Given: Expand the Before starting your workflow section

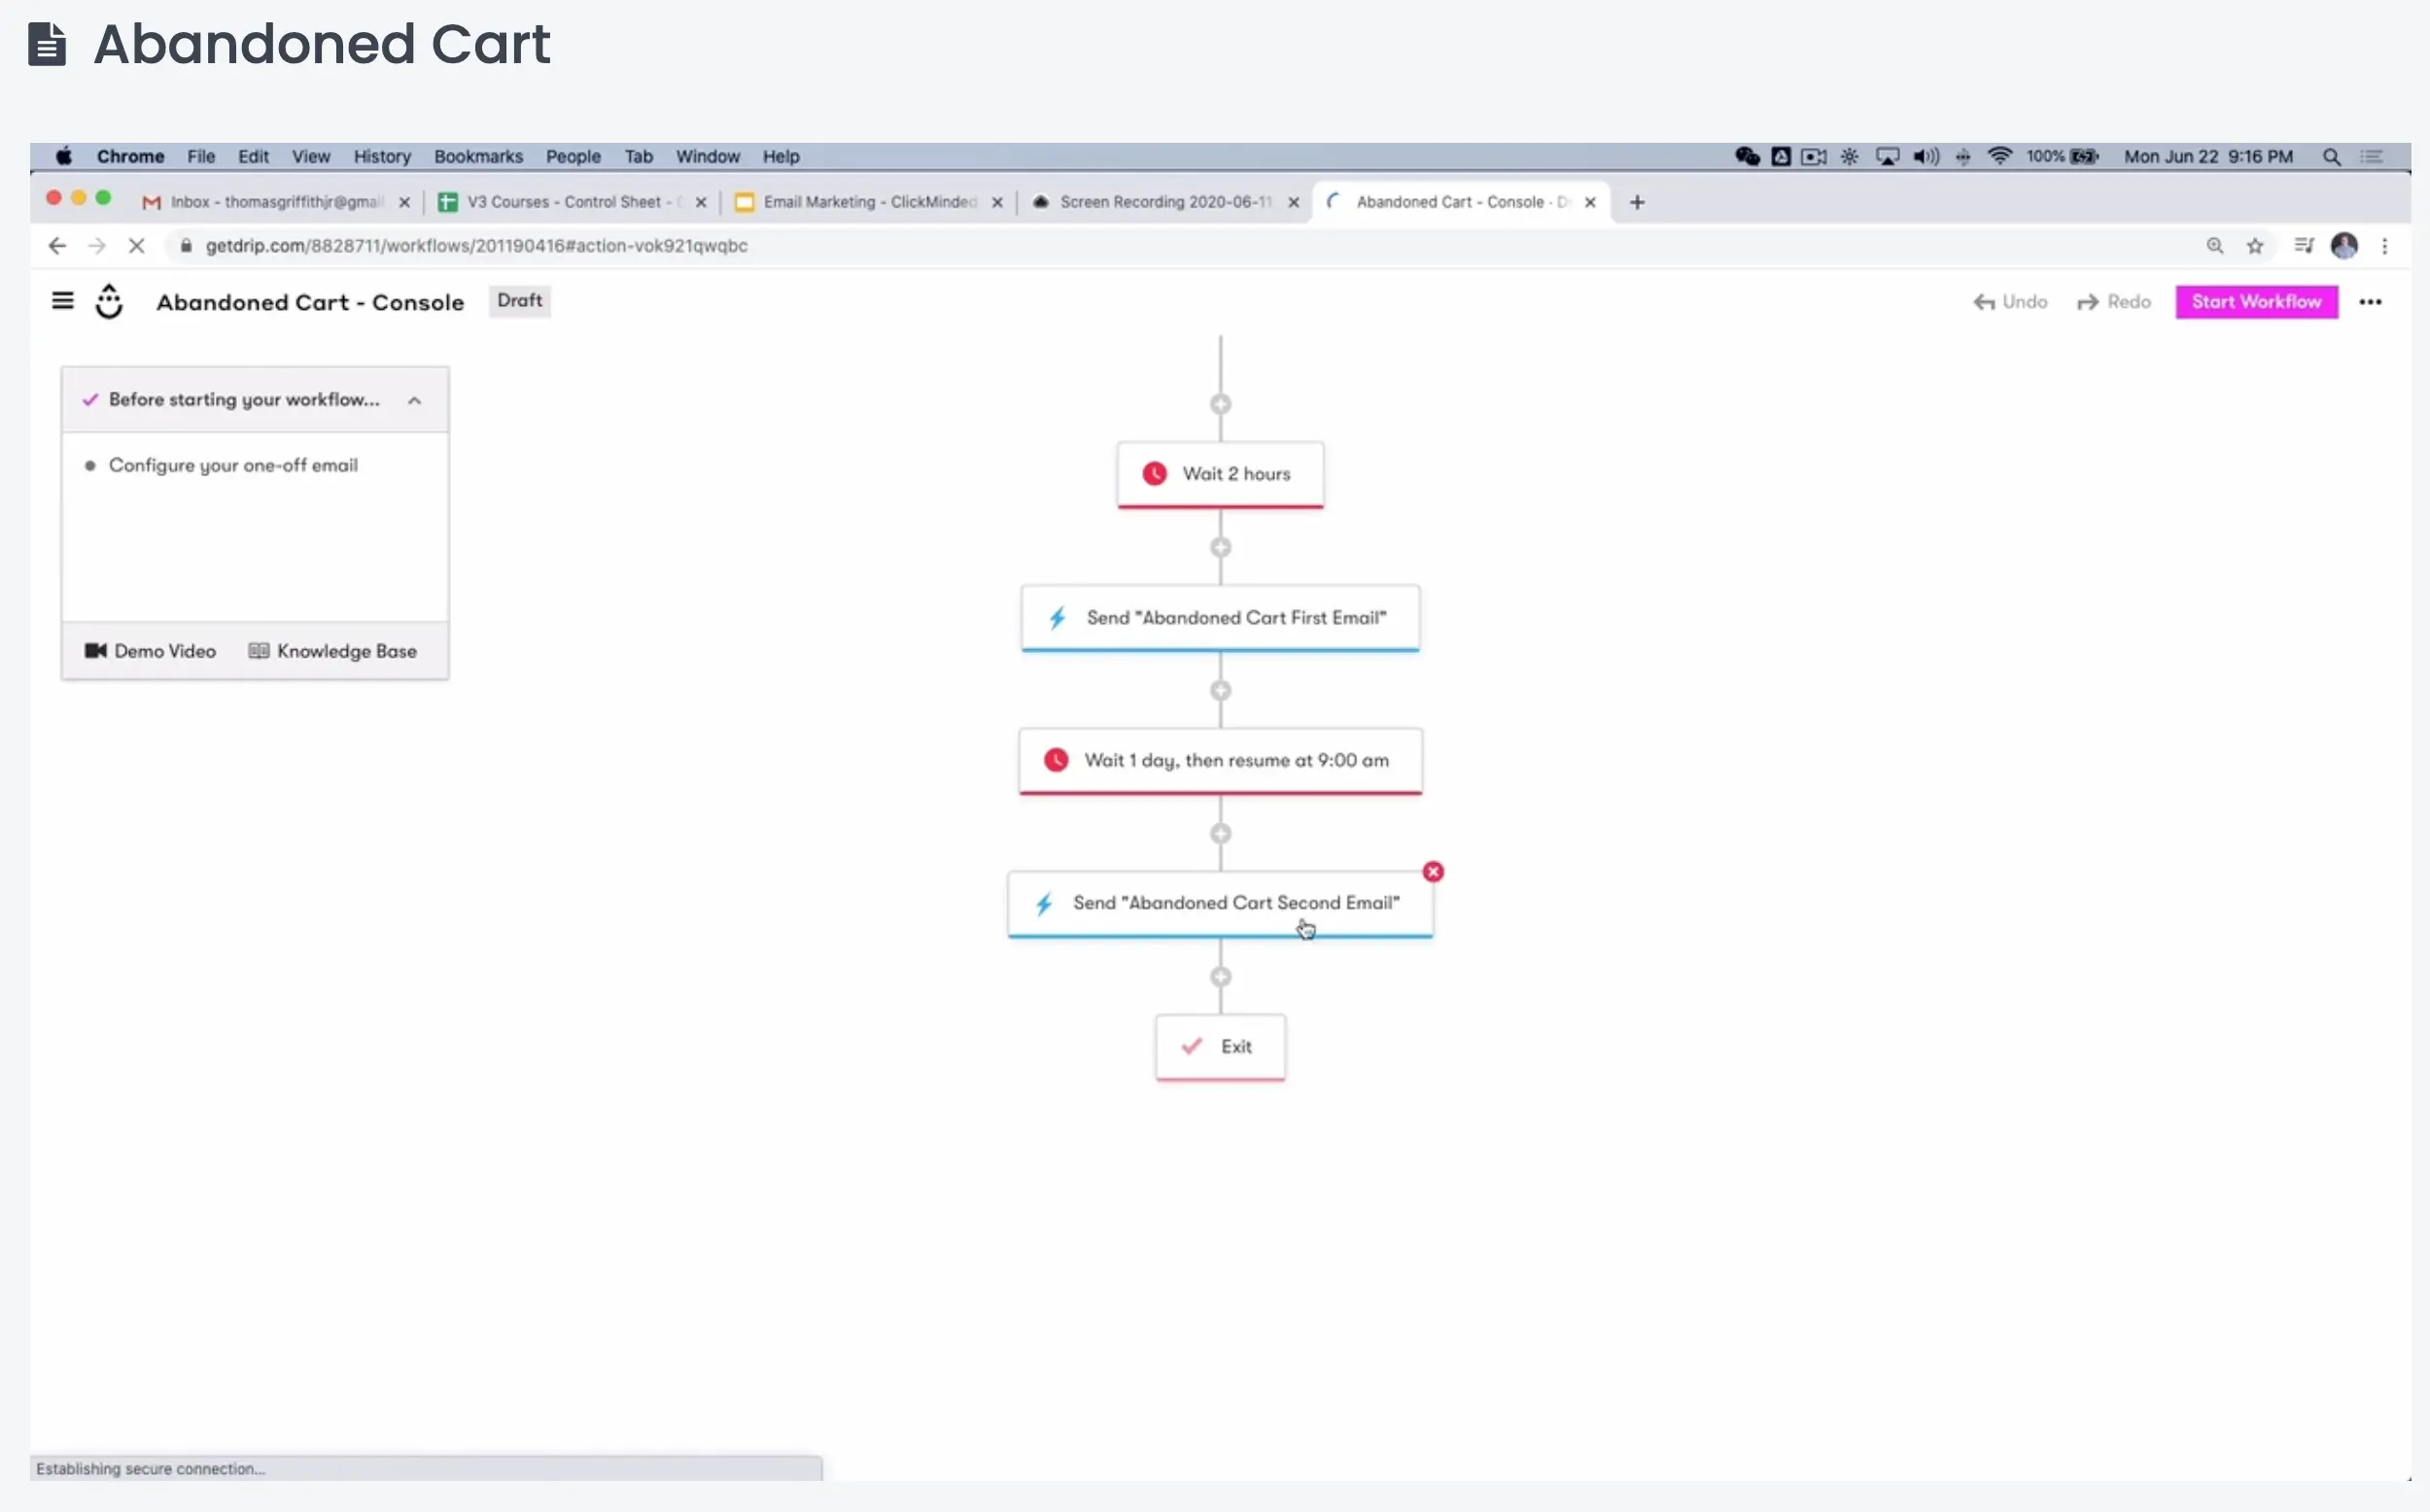Looking at the screenshot, I should [x=413, y=399].
